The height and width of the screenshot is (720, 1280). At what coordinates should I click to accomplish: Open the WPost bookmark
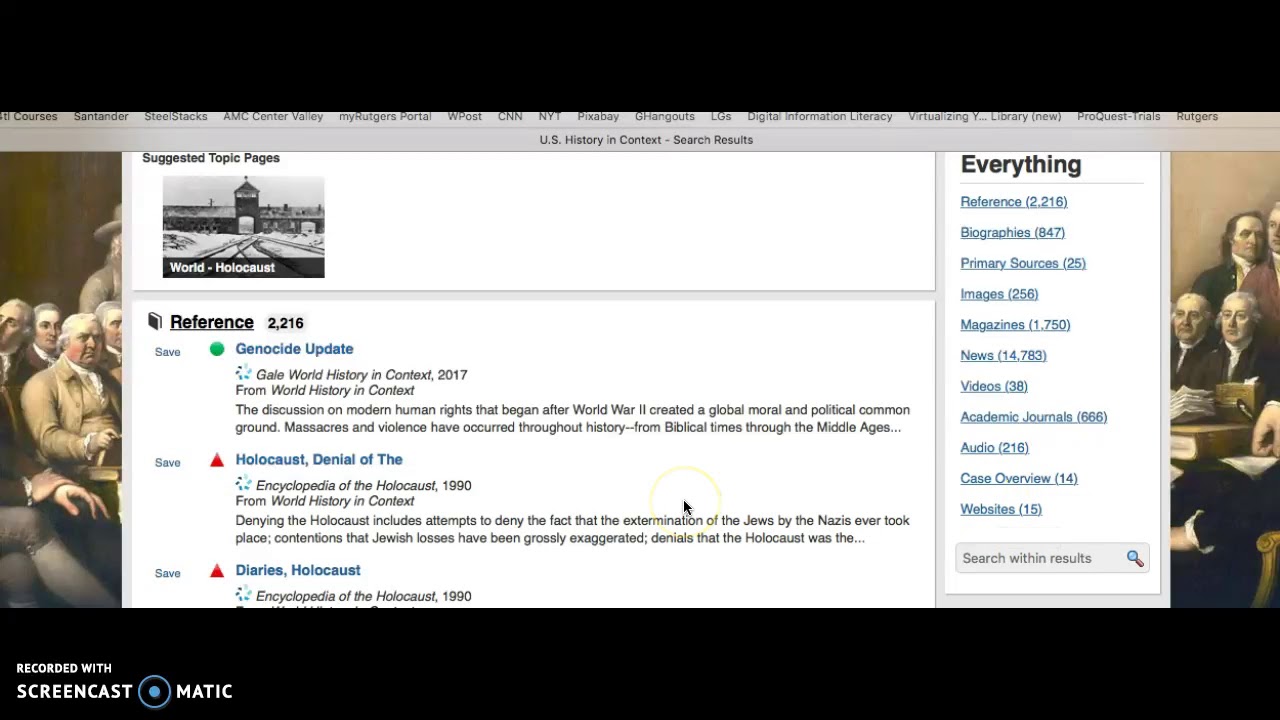coord(464,116)
